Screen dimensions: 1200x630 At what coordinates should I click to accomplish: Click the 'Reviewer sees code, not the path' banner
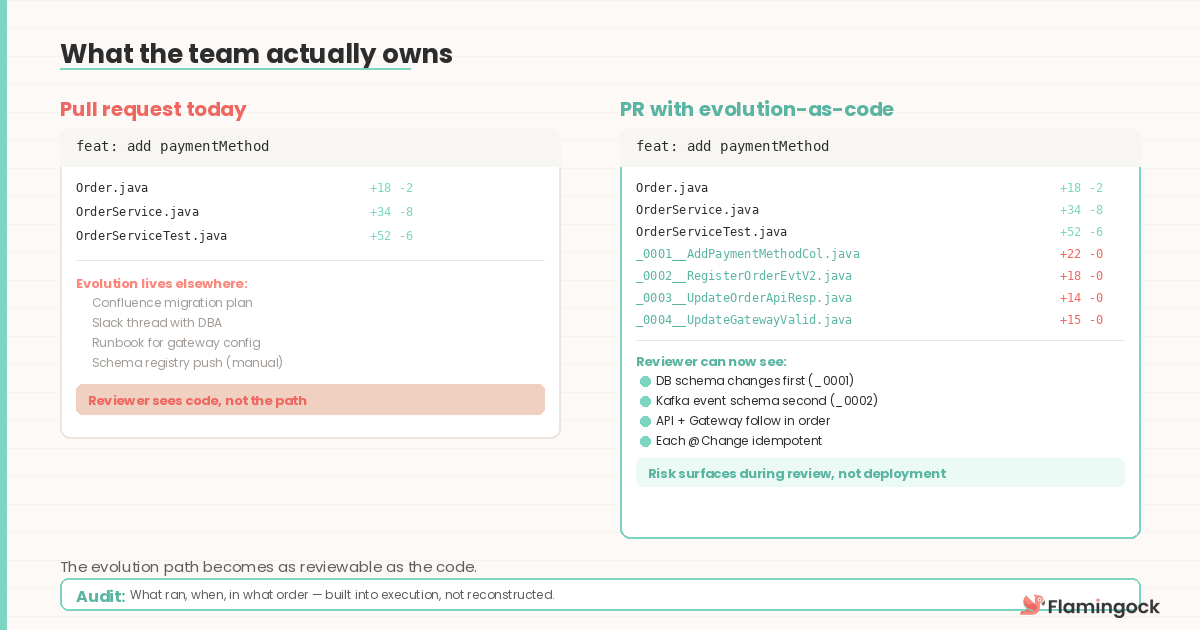(x=310, y=400)
